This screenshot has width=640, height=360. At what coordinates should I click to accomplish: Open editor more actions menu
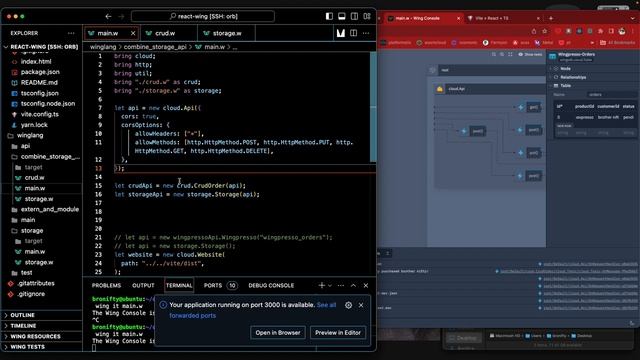coord(366,33)
